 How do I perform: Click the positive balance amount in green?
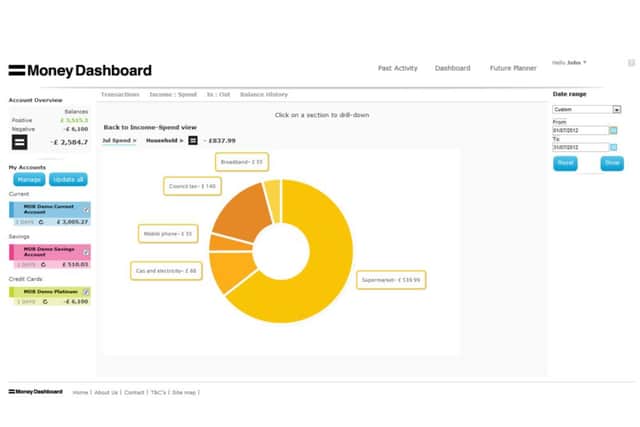(74, 120)
